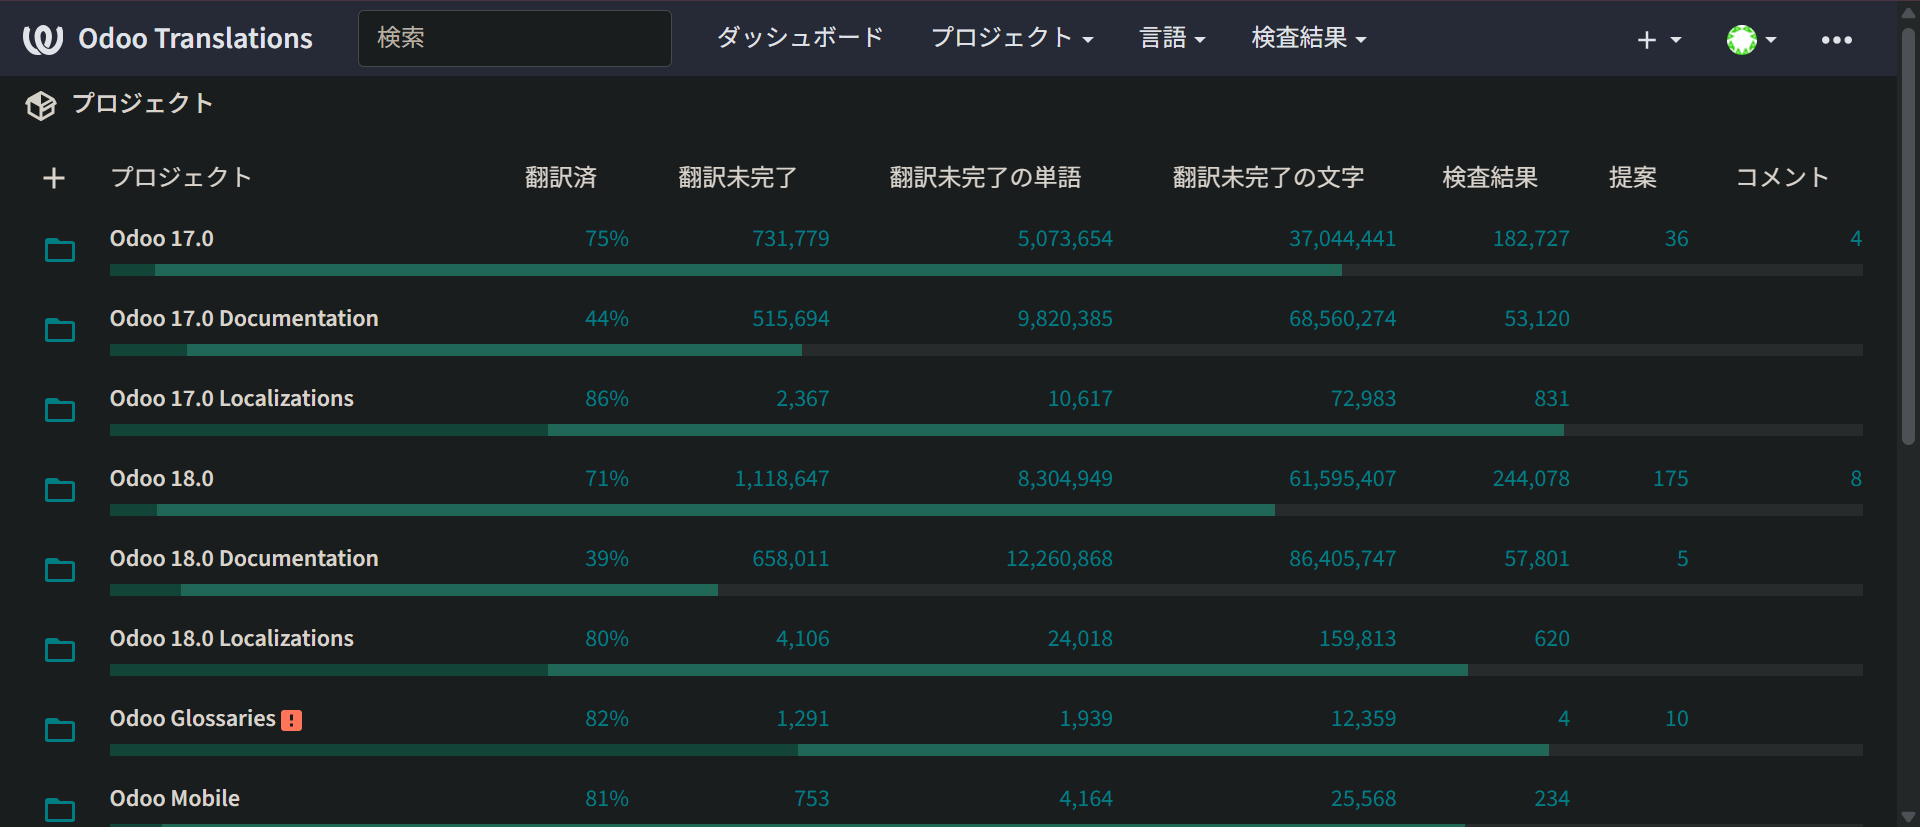Open the Odoo 18.0 Documentation project
Image resolution: width=1920 pixels, height=827 pixels.
[x=244, y=559]
